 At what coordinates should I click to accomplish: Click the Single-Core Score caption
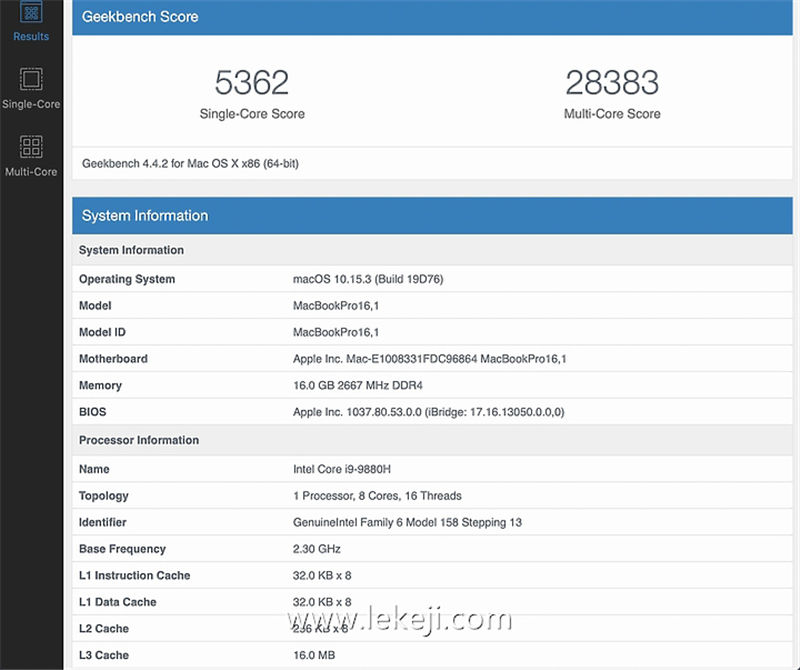point(252,114)
